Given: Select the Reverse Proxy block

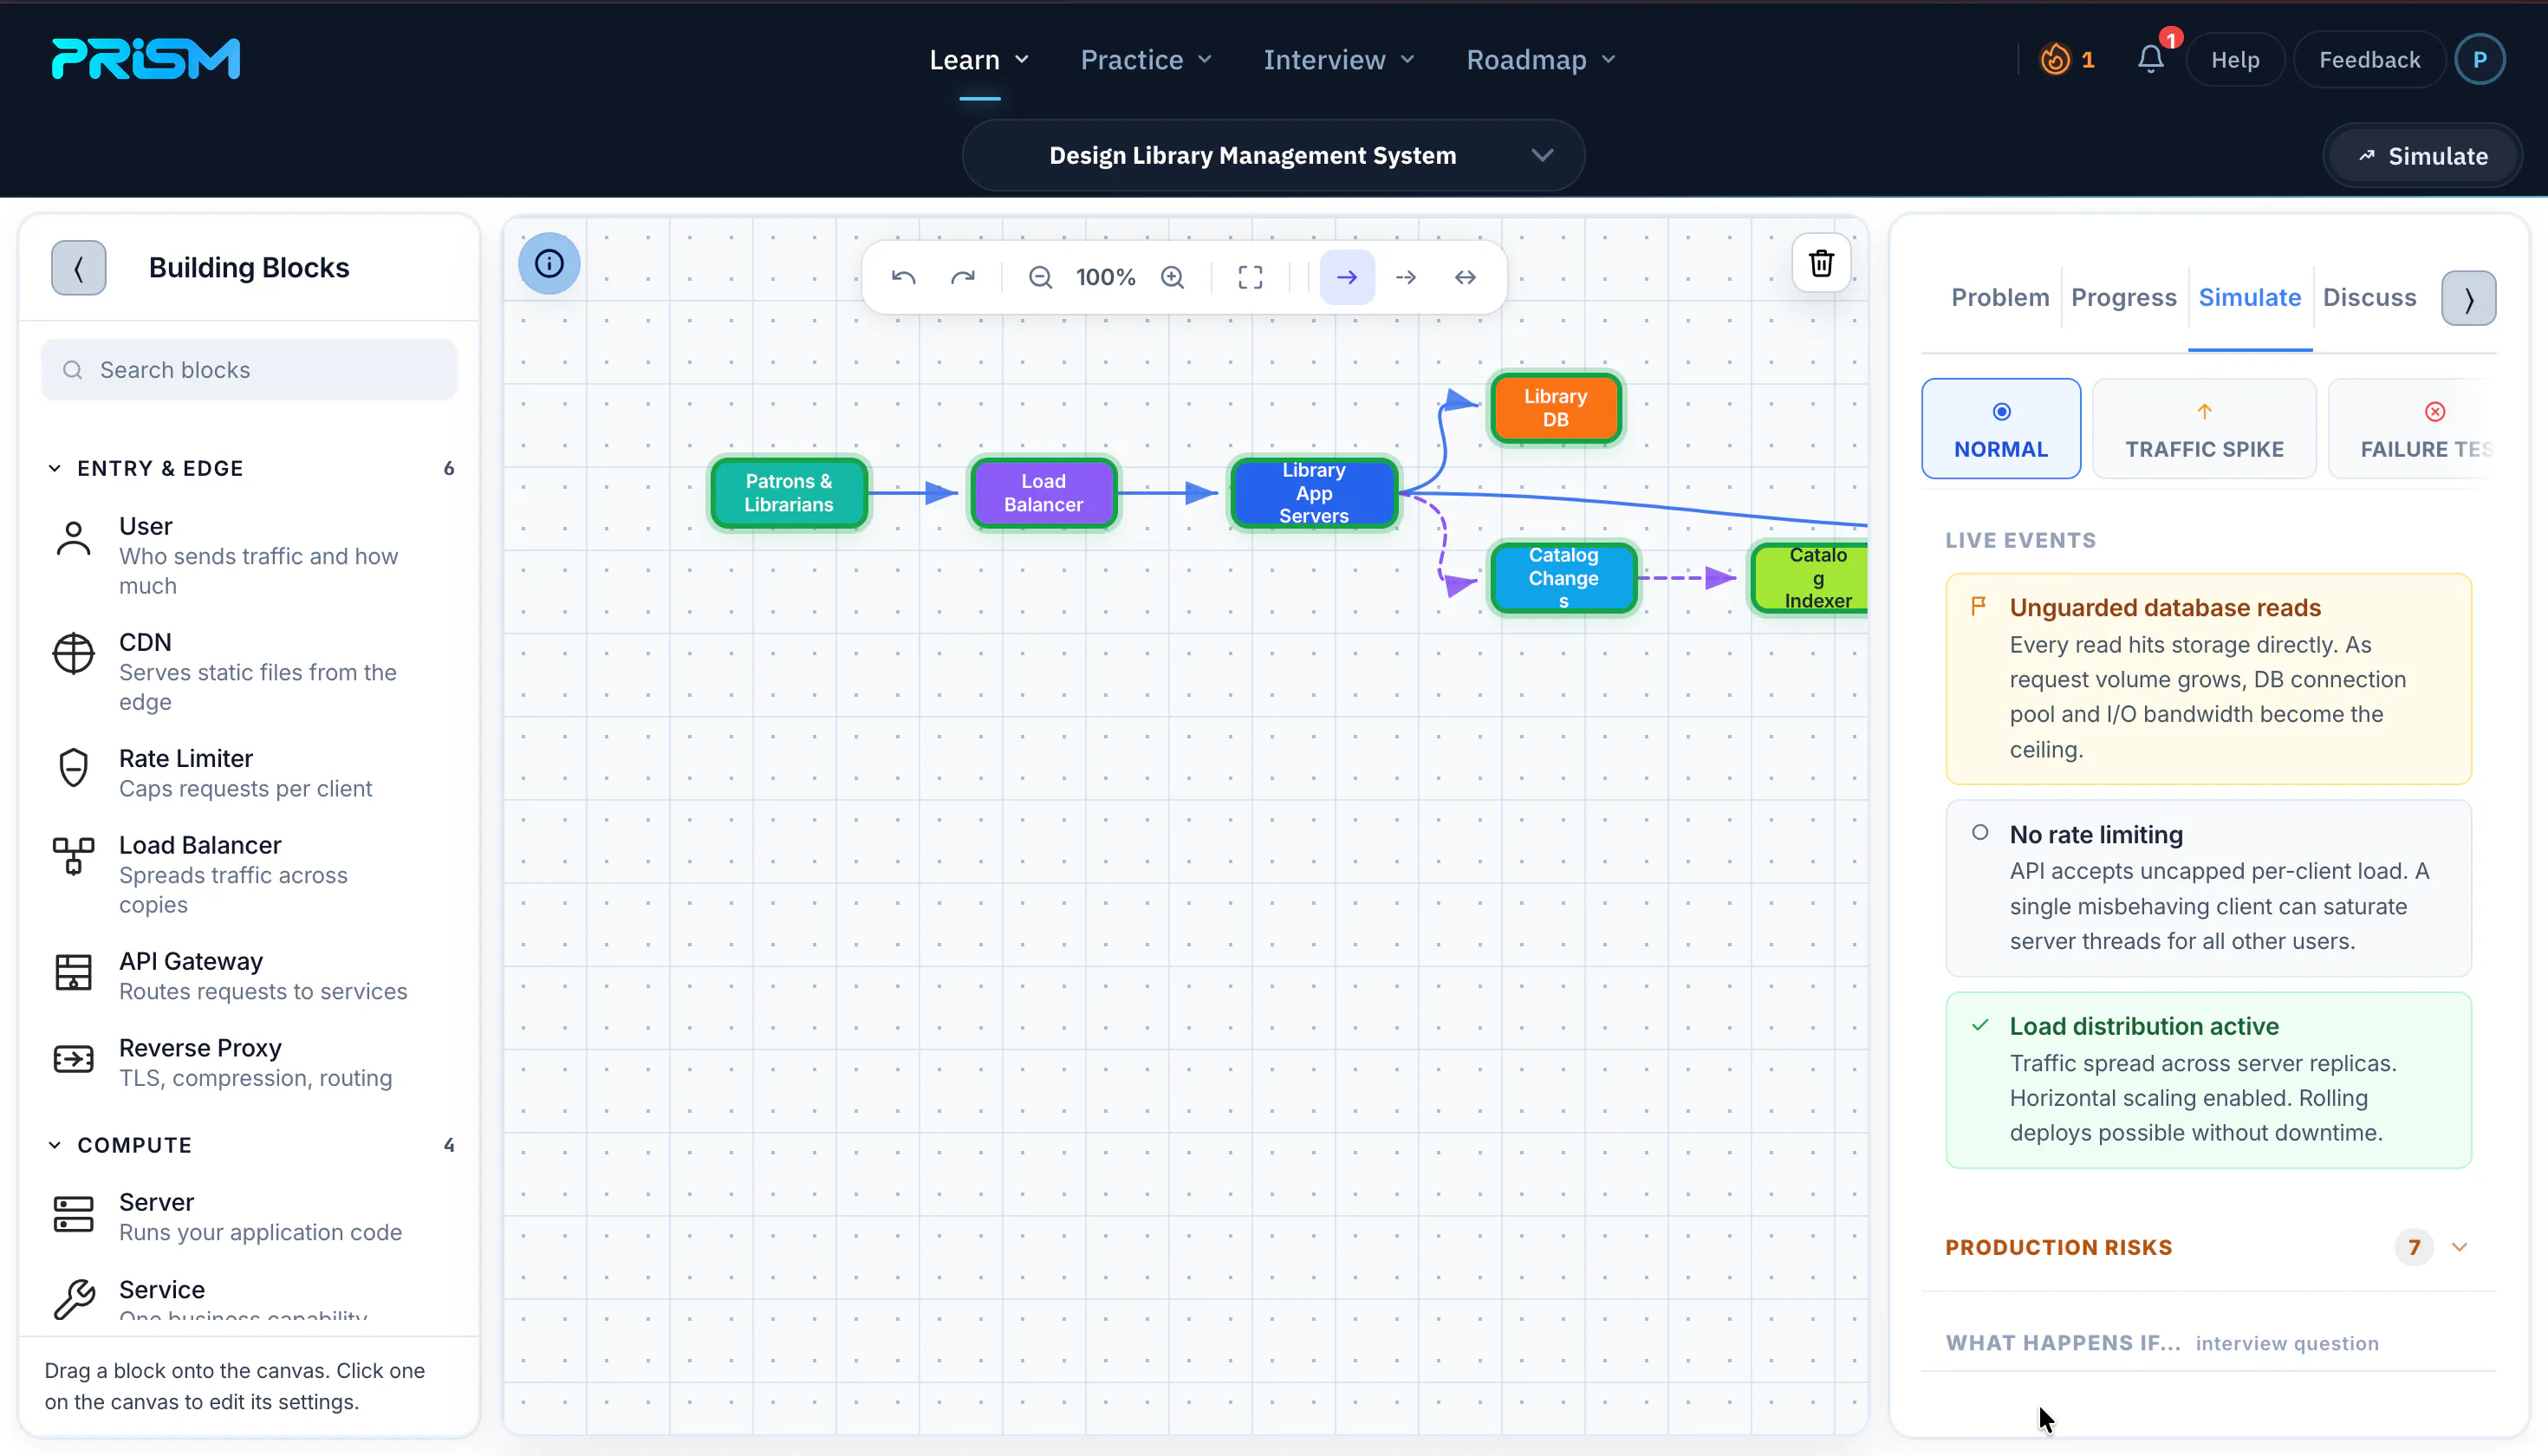Looking at the screenshot, I should [x=249, y=1062].
